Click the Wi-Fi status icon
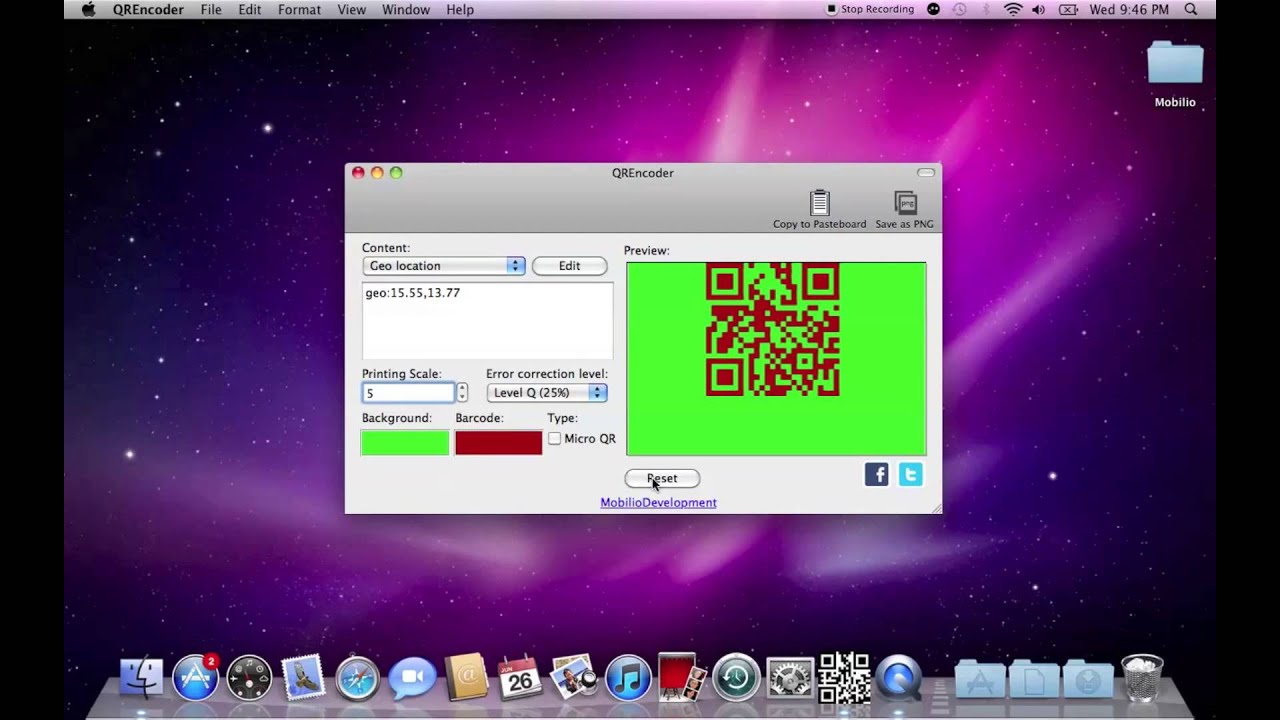Image resolution: width=1280 pixels, height=720 pixels. [x=1013, y=9]
